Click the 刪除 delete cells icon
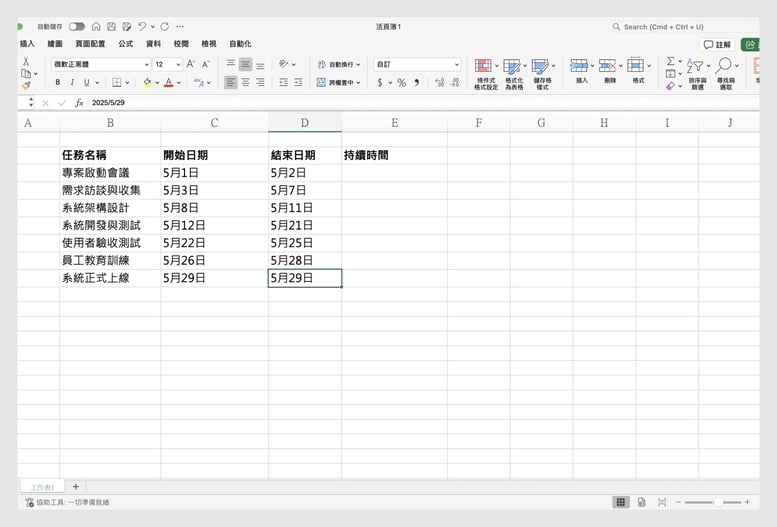Screen dimensions: 777x527 point(608,65)
